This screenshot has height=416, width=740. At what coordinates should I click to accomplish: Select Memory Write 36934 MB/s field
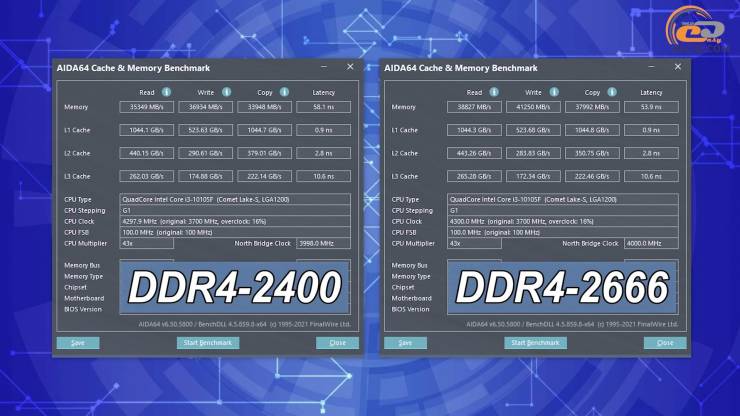coord(205,107)
